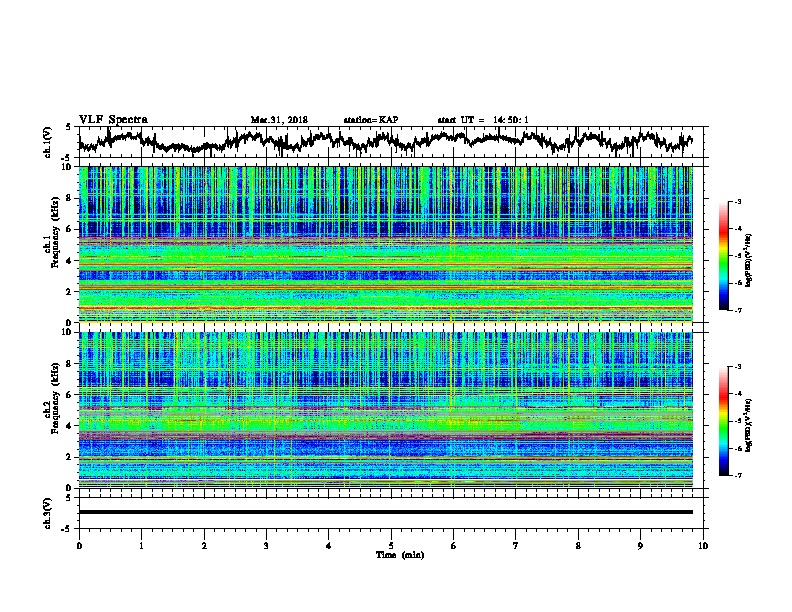
Task: Click the "start UT = 14:50:1" header text
Action: click(x=483, y=120)
